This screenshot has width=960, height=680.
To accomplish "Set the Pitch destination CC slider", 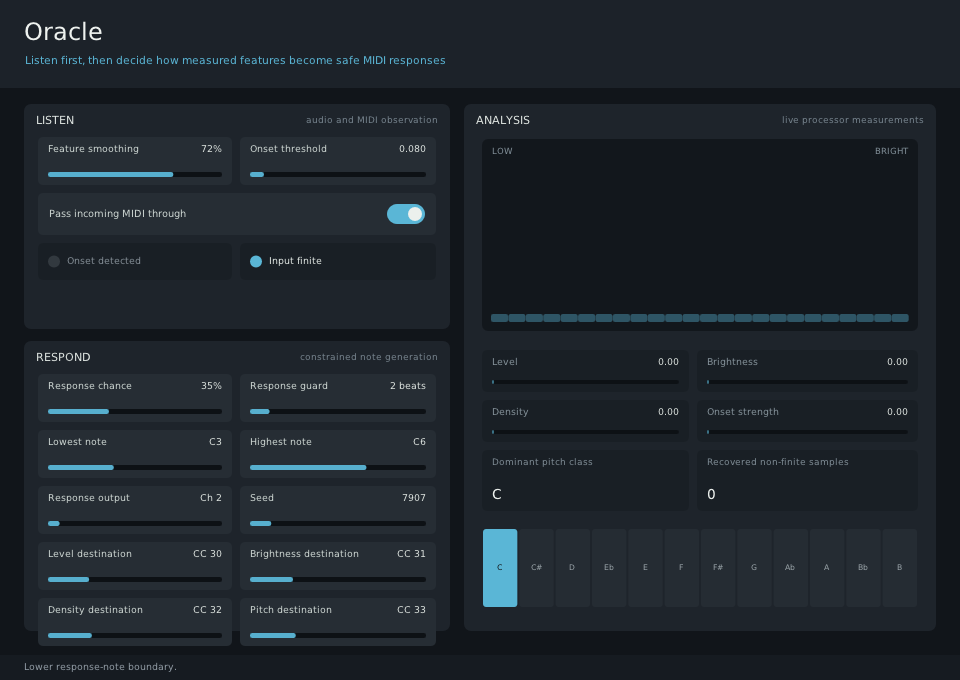I will 337,635.
